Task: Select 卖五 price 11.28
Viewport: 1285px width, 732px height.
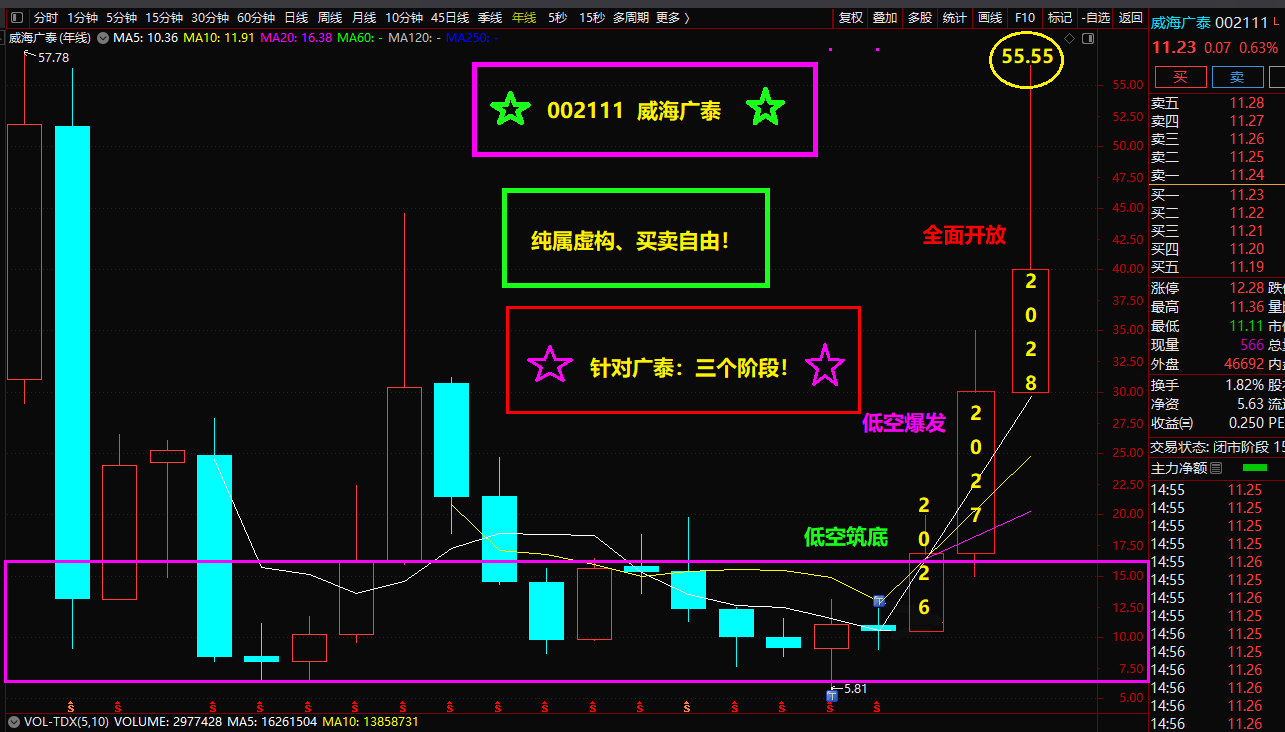Action: [x=1246, y=103]
